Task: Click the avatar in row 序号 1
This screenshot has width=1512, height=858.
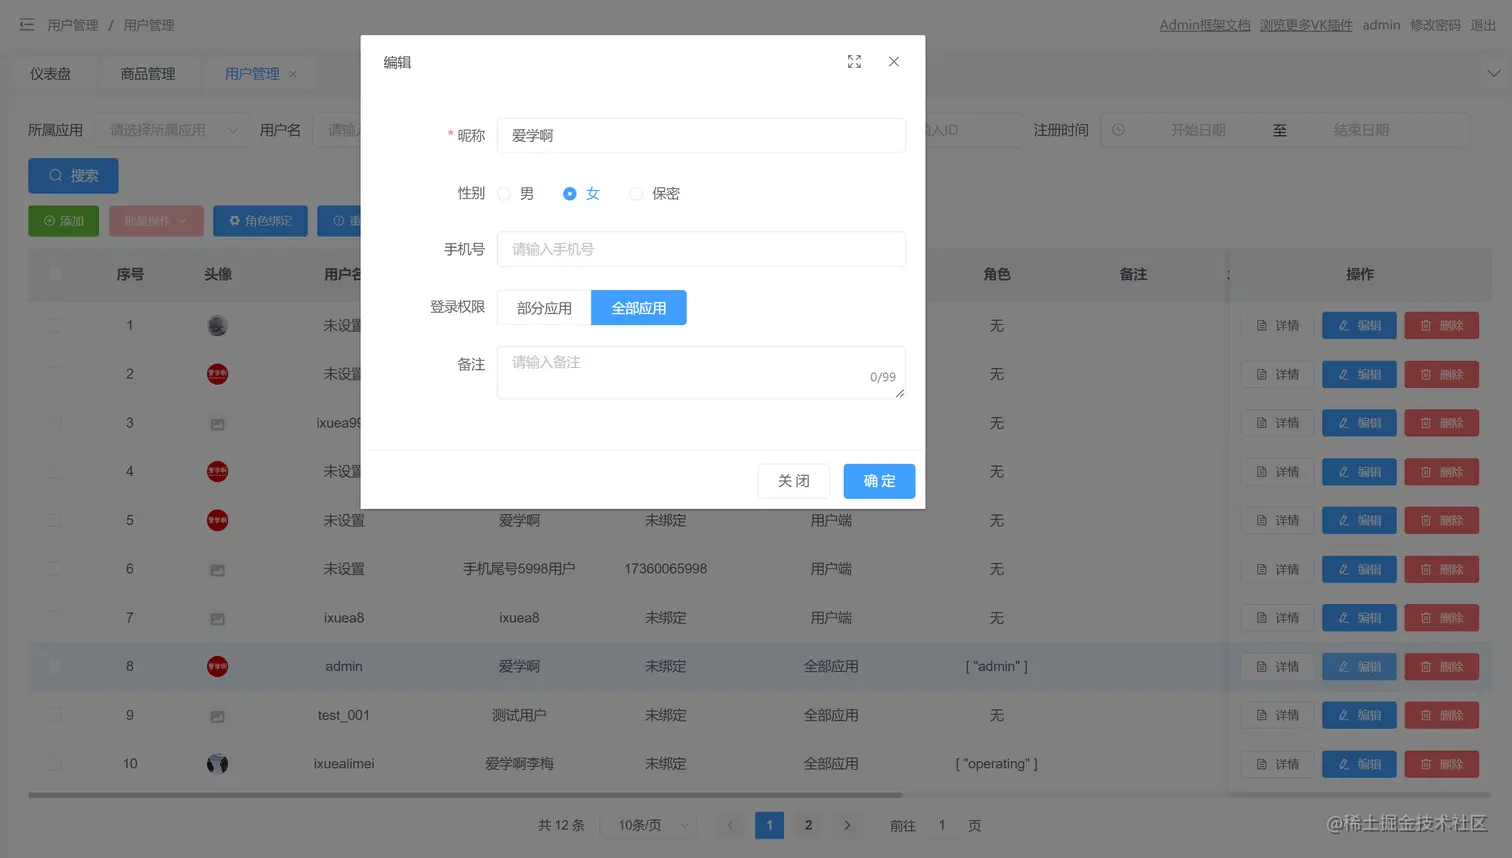Action: pyautogui.click(x=217, y=326)
